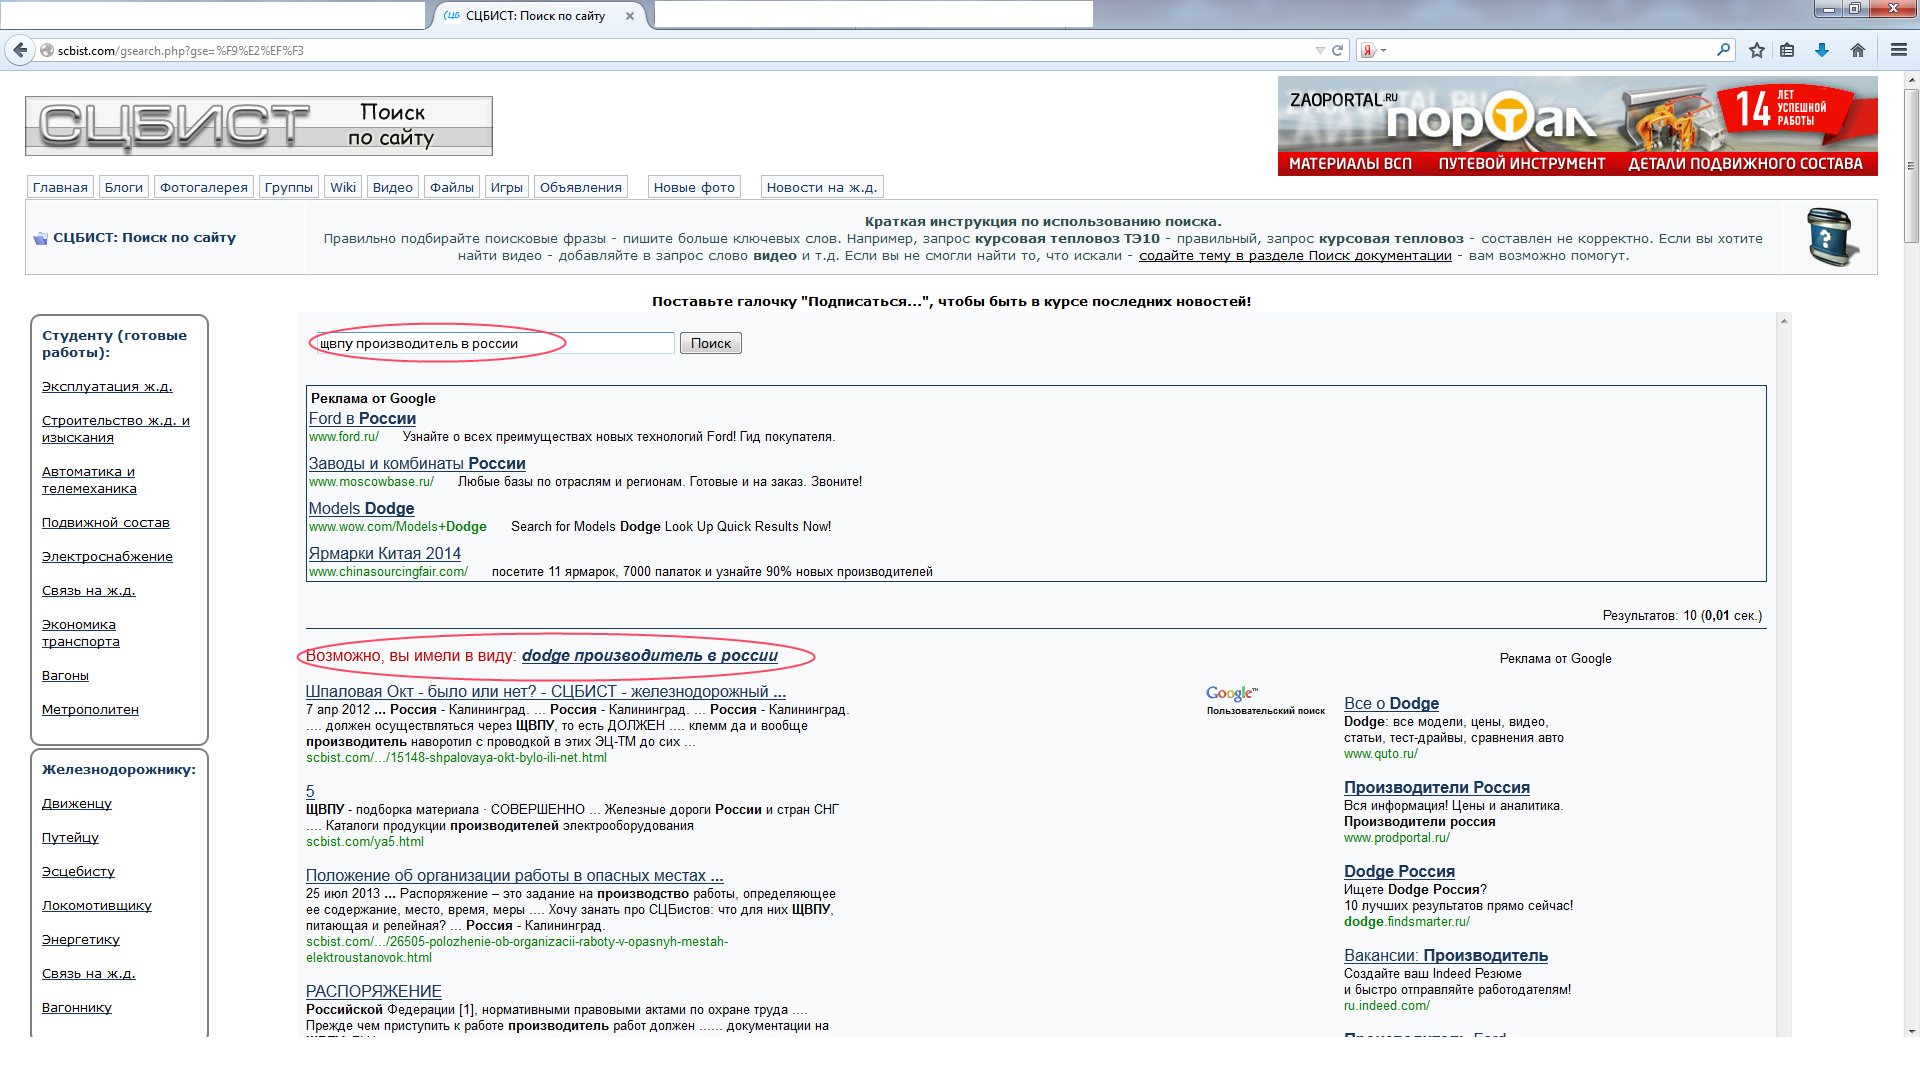1920x1080 pixels.
Task: Click the search magnifier icon in search bar
Action: point(1723,50)
